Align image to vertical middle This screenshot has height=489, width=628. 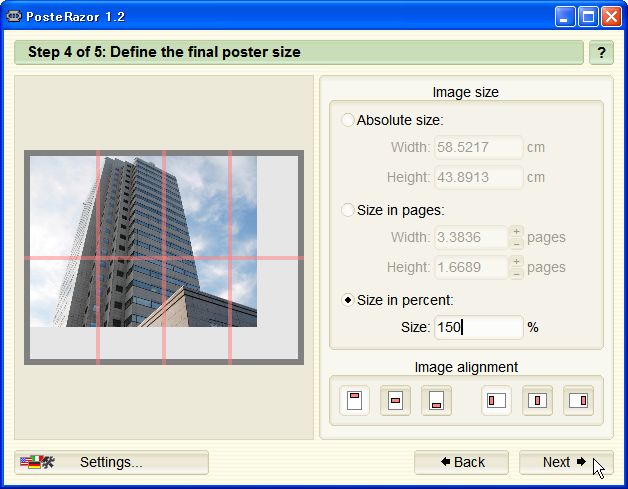coord(395,400)
